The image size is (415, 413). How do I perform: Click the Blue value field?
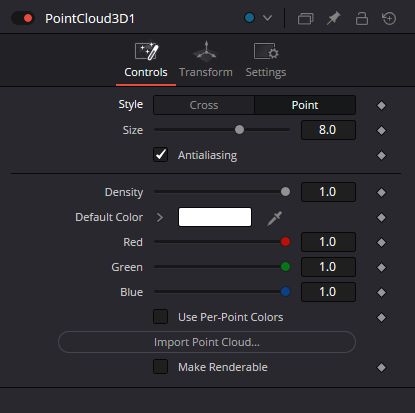point(328,292)
